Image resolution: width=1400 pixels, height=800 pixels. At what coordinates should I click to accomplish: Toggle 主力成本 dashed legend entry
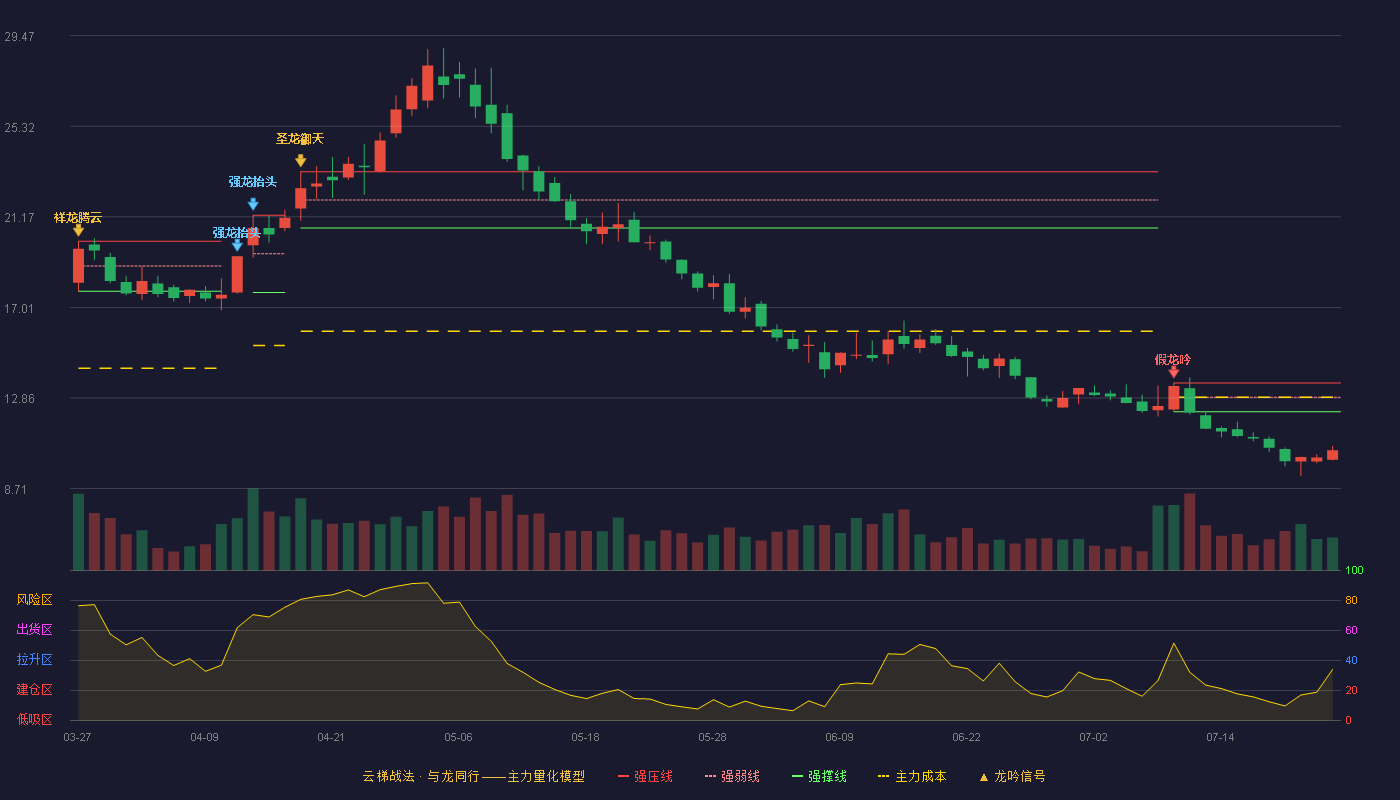911,776
